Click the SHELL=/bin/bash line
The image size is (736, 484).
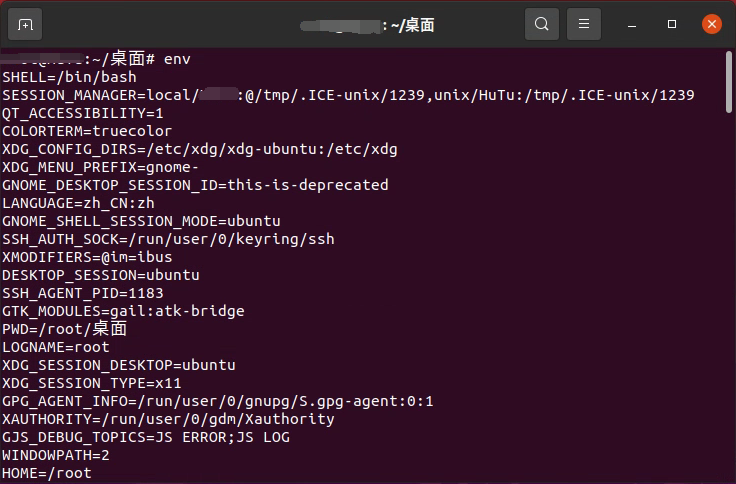click(69, 77)
